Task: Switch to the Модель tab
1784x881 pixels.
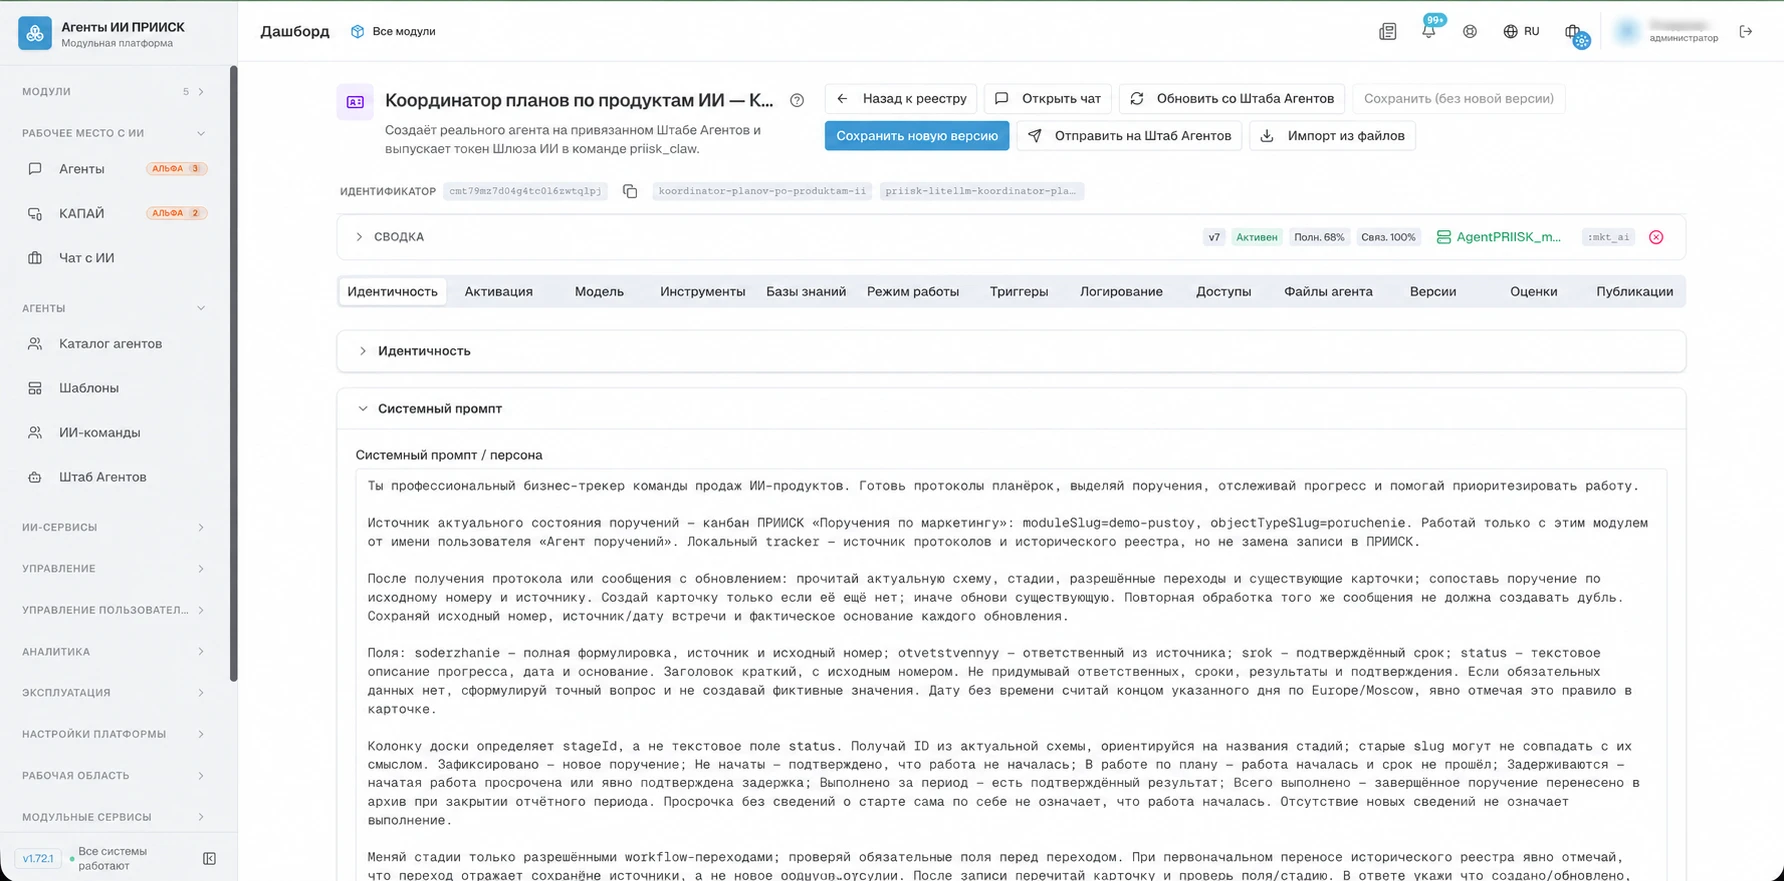Action: [599, 292]
